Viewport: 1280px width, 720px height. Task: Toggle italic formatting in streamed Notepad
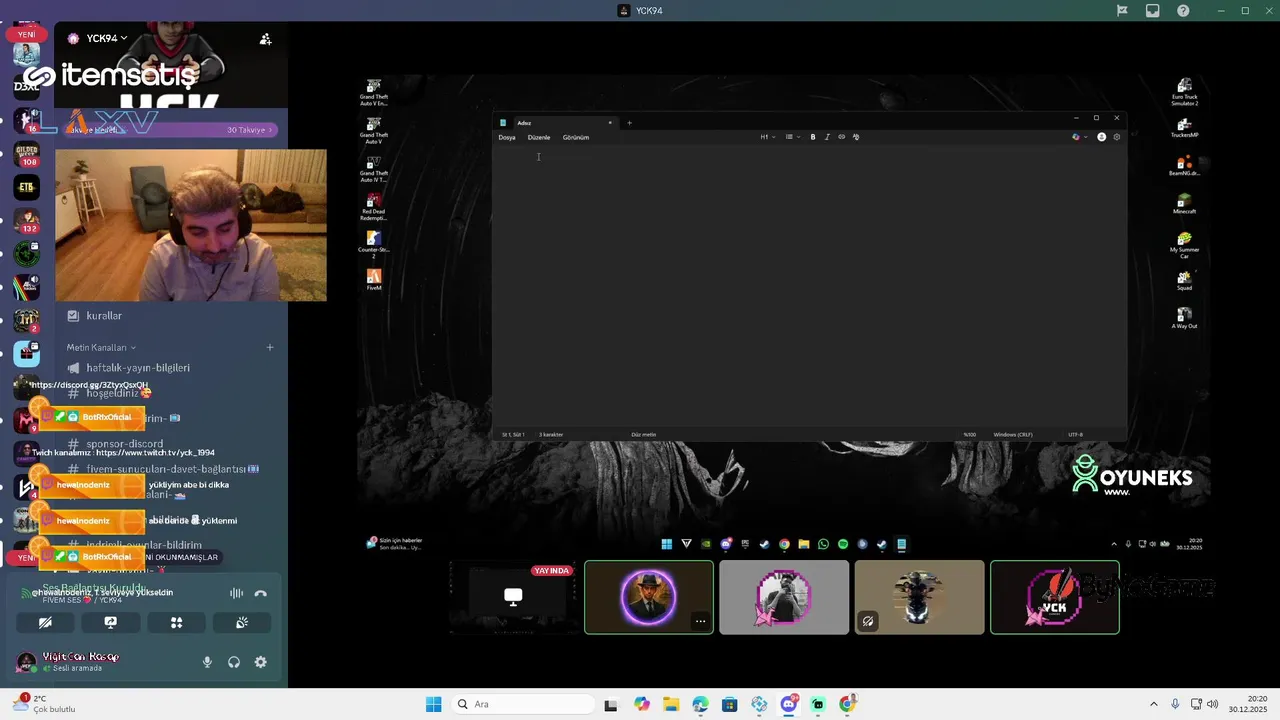coord(827,137)
